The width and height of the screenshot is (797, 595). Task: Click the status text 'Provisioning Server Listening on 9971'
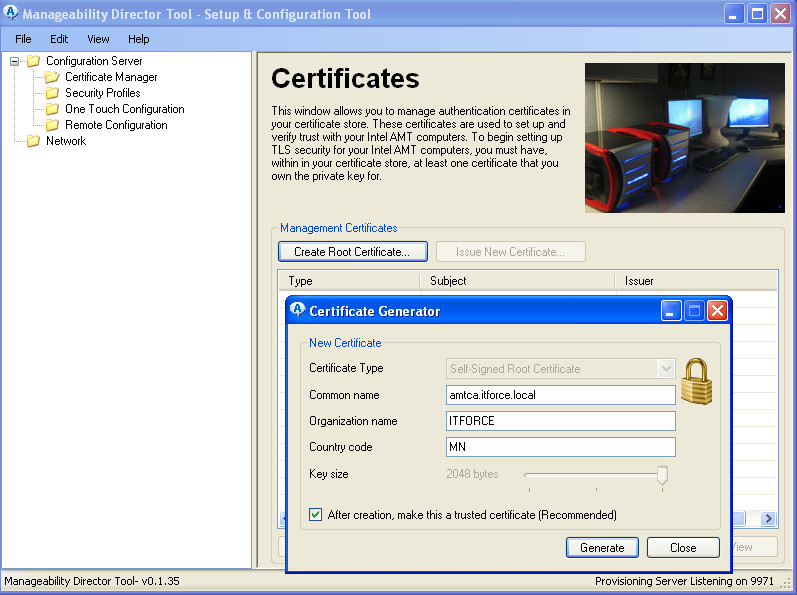tap(684, 581)
